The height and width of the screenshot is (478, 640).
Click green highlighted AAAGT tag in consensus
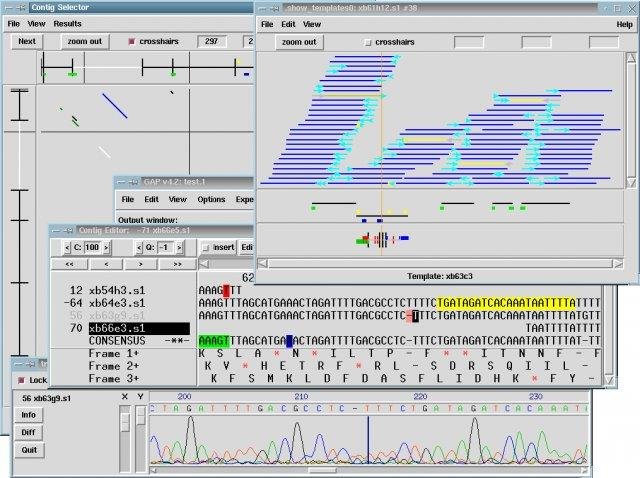(214, 341)
